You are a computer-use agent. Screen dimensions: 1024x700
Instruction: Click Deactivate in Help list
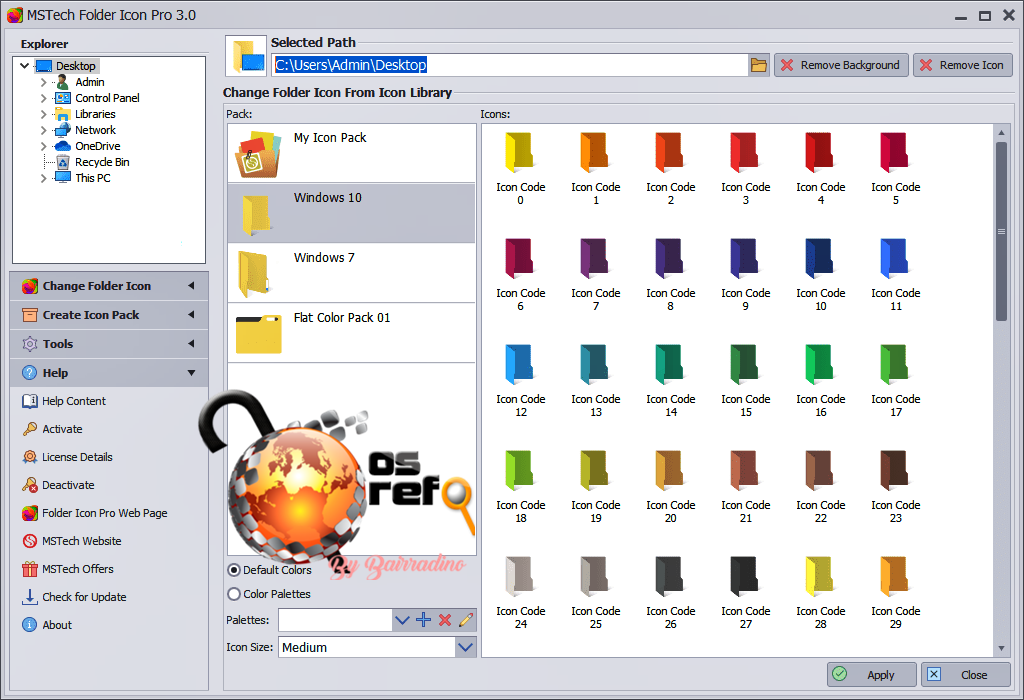(58, 485)
